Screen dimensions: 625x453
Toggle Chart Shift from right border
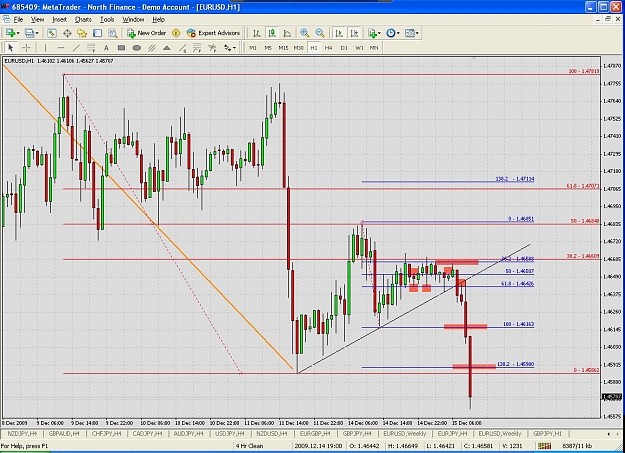354,33
